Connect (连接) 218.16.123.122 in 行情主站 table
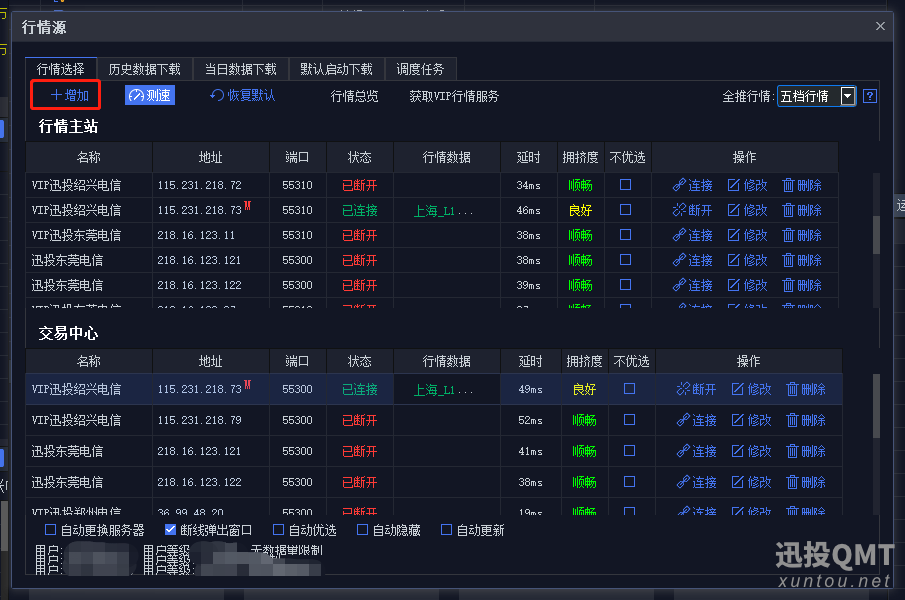The width and height of the screenshot is (905, 600). (x=693, y=285)
